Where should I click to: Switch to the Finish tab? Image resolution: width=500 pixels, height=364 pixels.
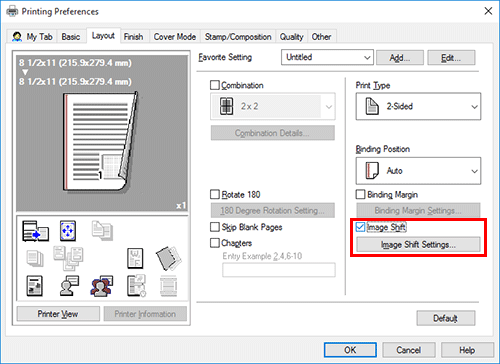tap(133, 37)
